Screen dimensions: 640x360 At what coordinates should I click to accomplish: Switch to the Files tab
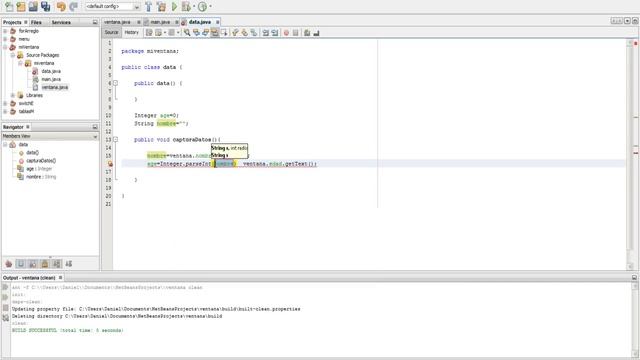(x=36, y=22)
